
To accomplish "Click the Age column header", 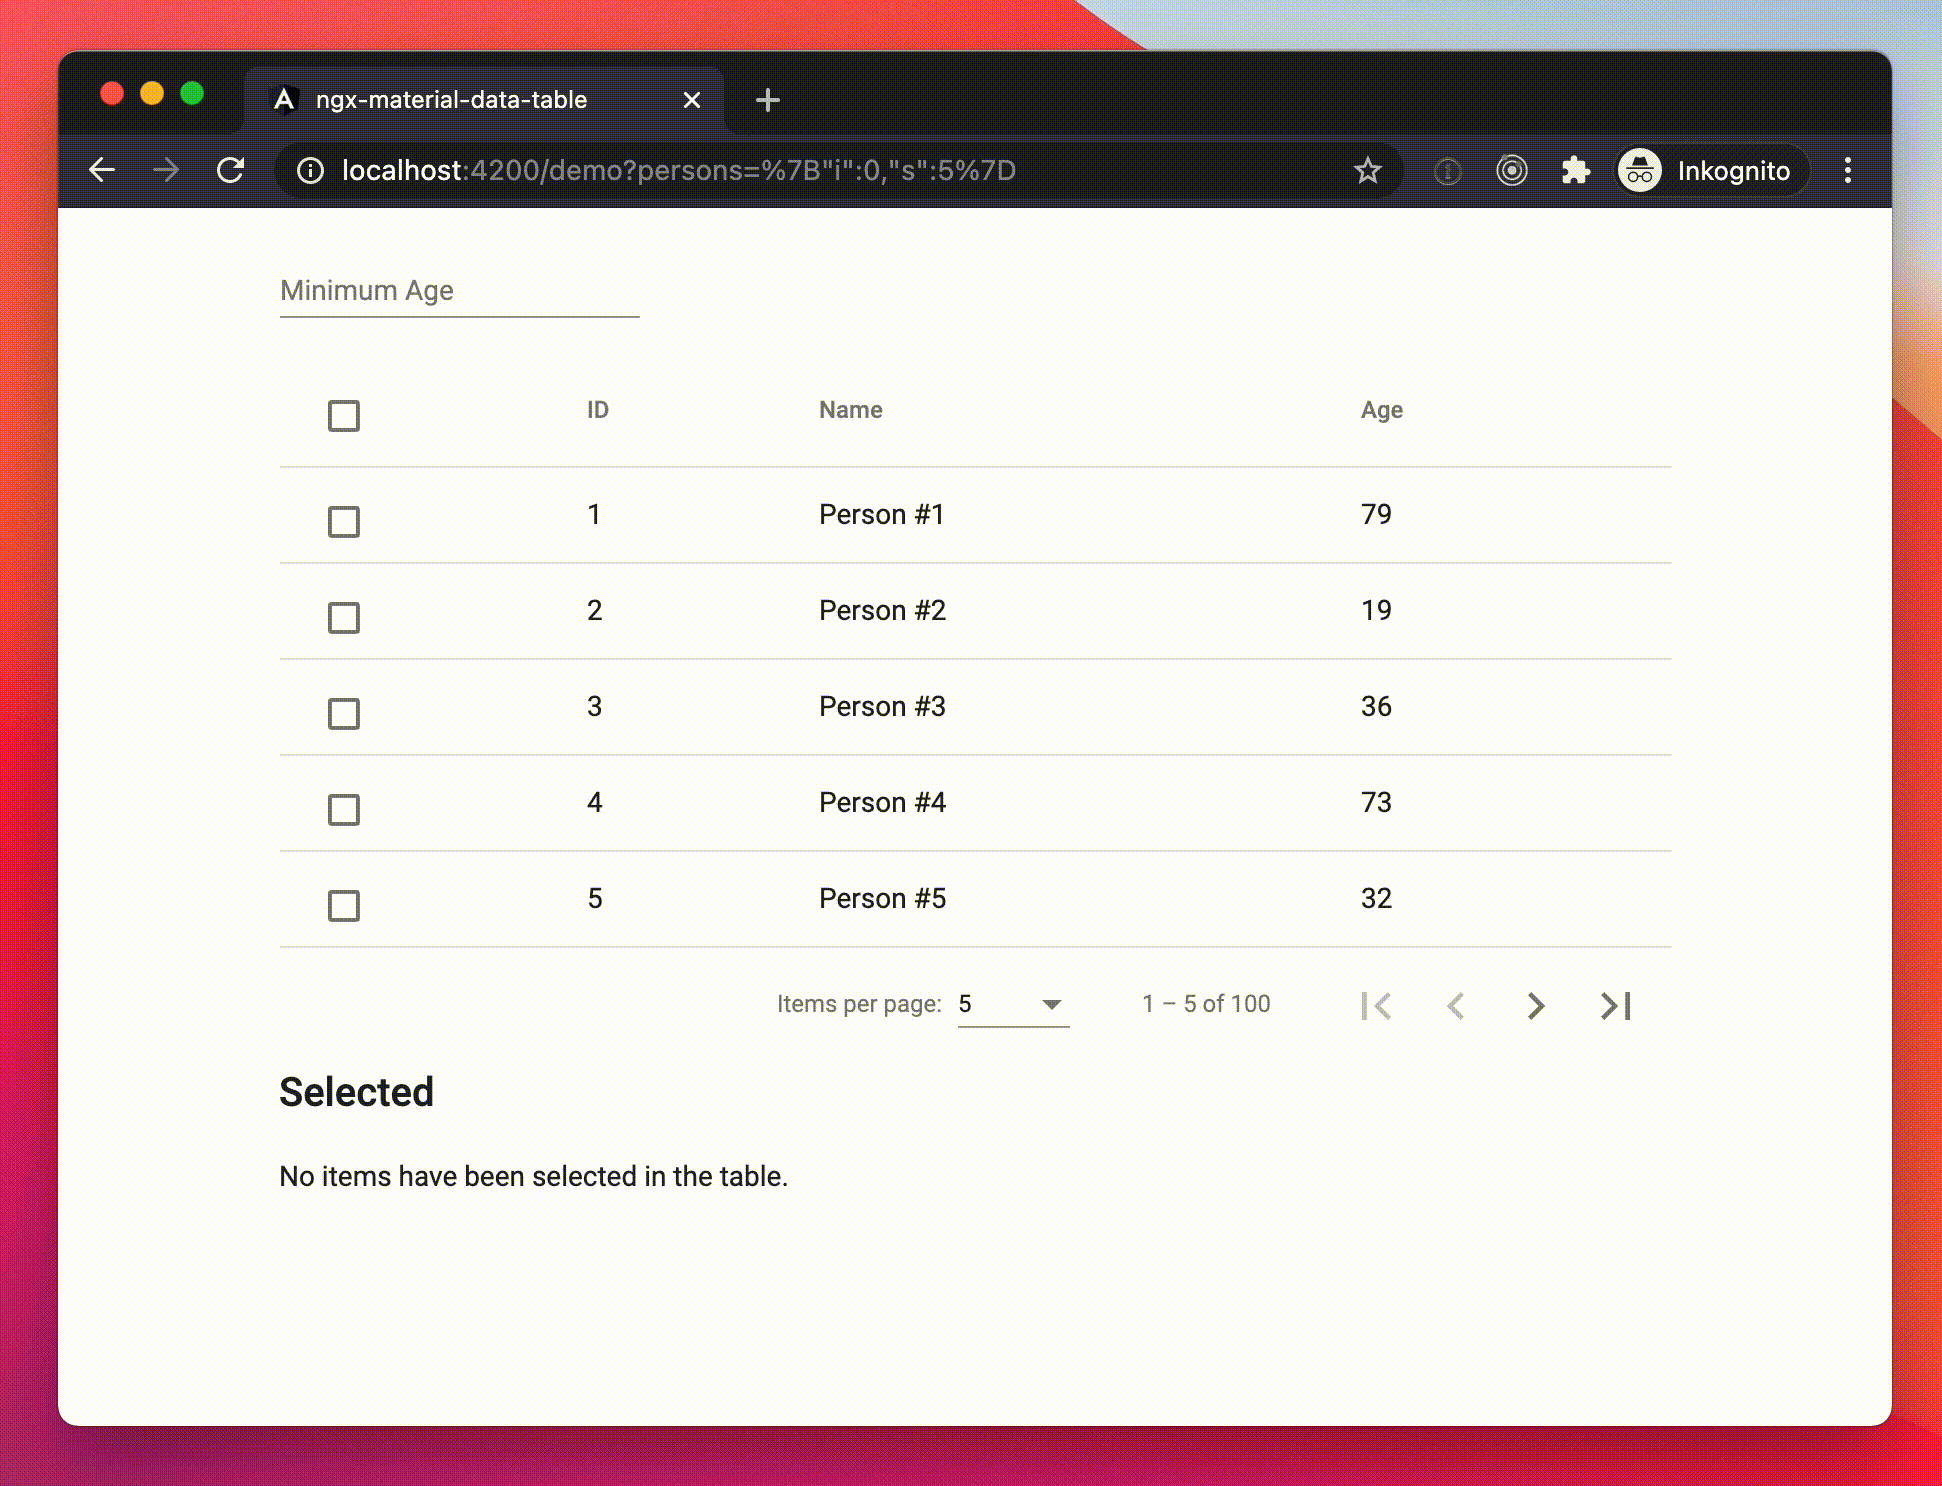I will (1381, 410).
